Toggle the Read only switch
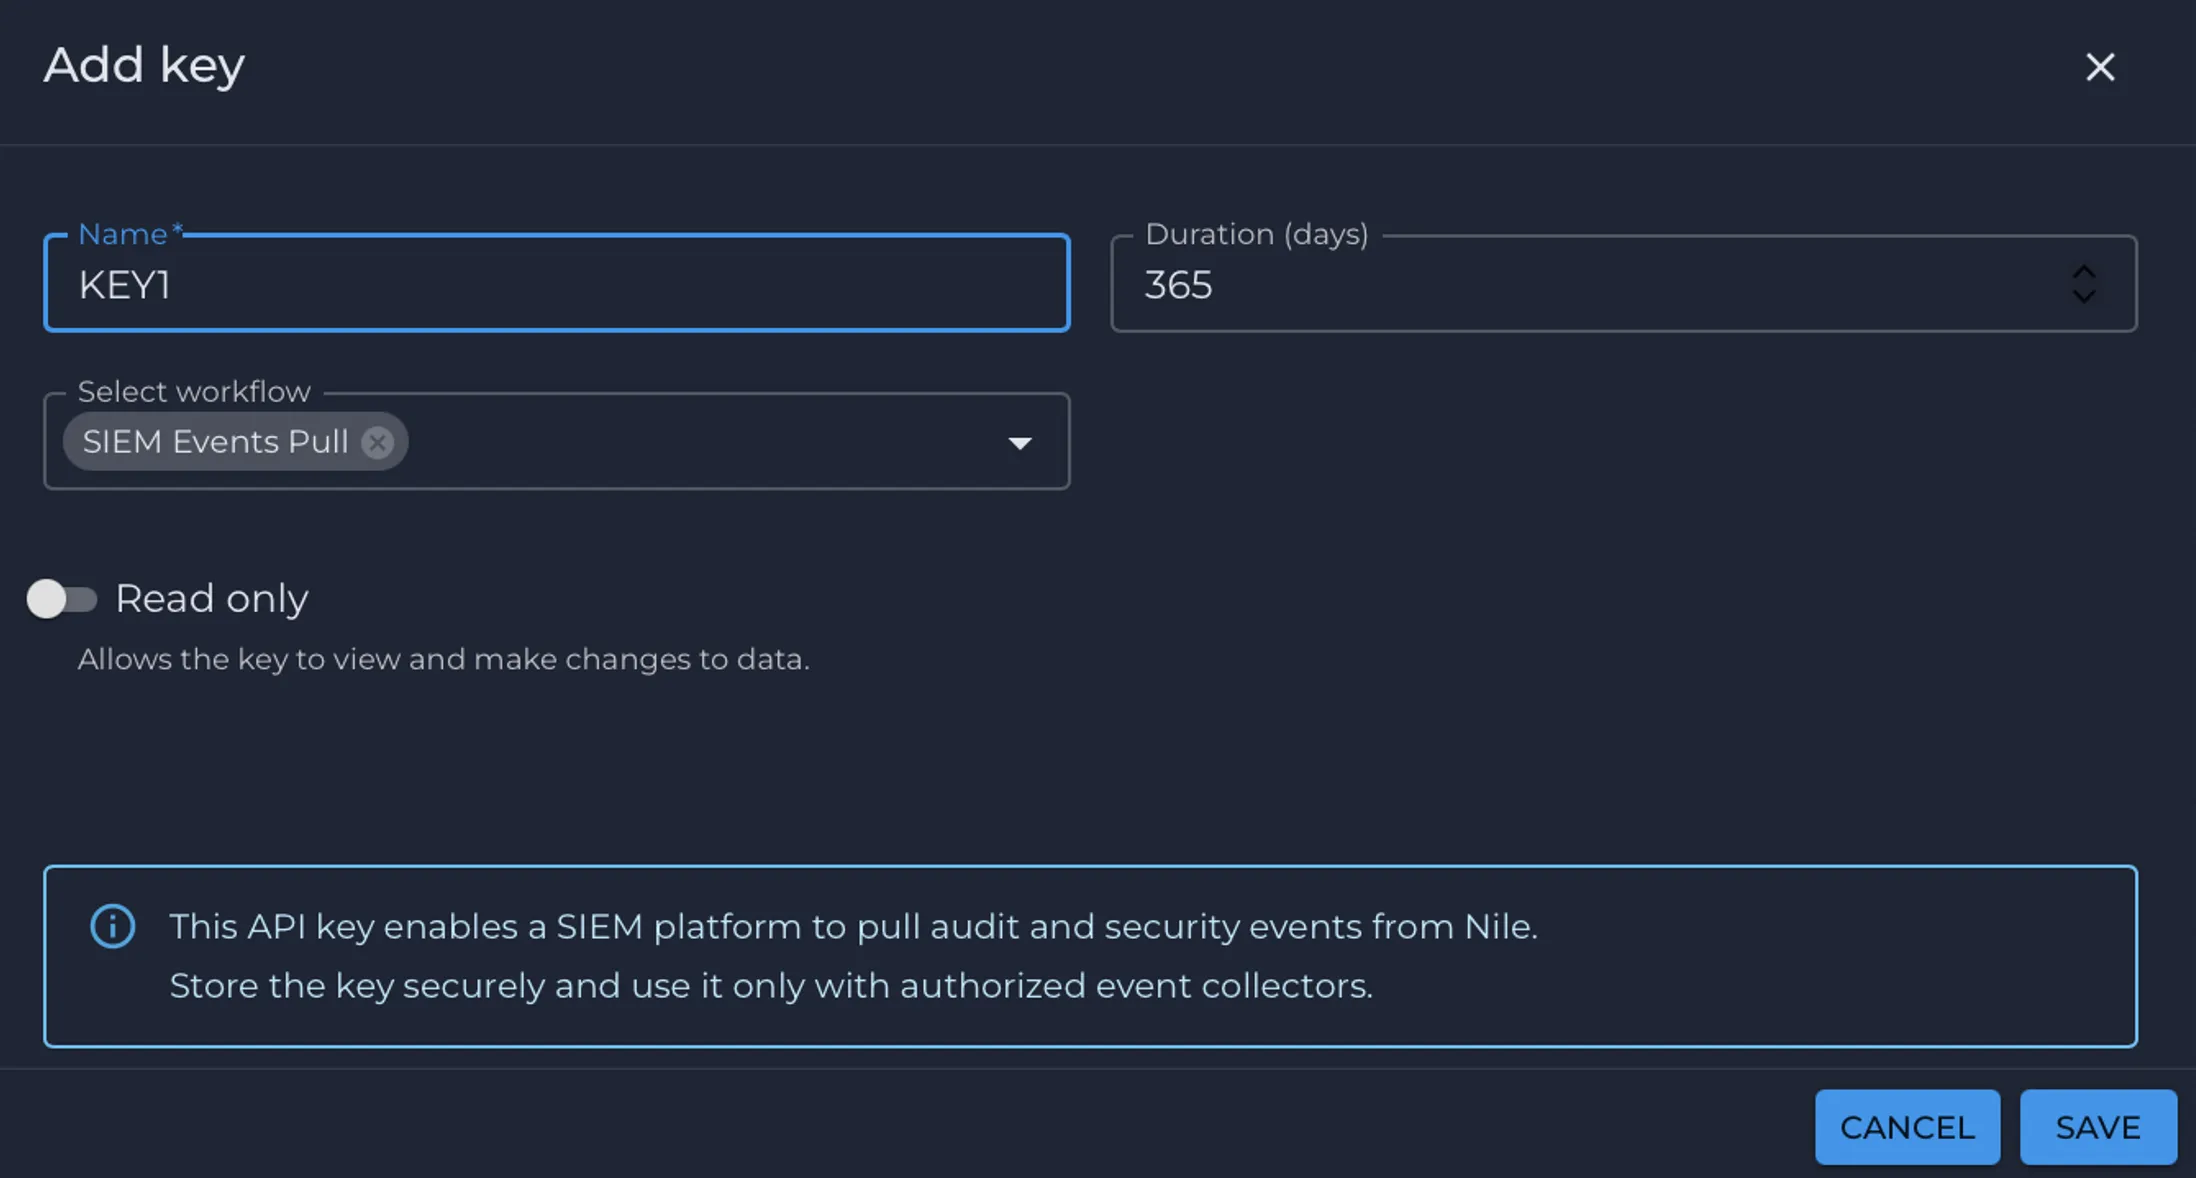Screen dimensions: 2196x1178 [62, 599]
